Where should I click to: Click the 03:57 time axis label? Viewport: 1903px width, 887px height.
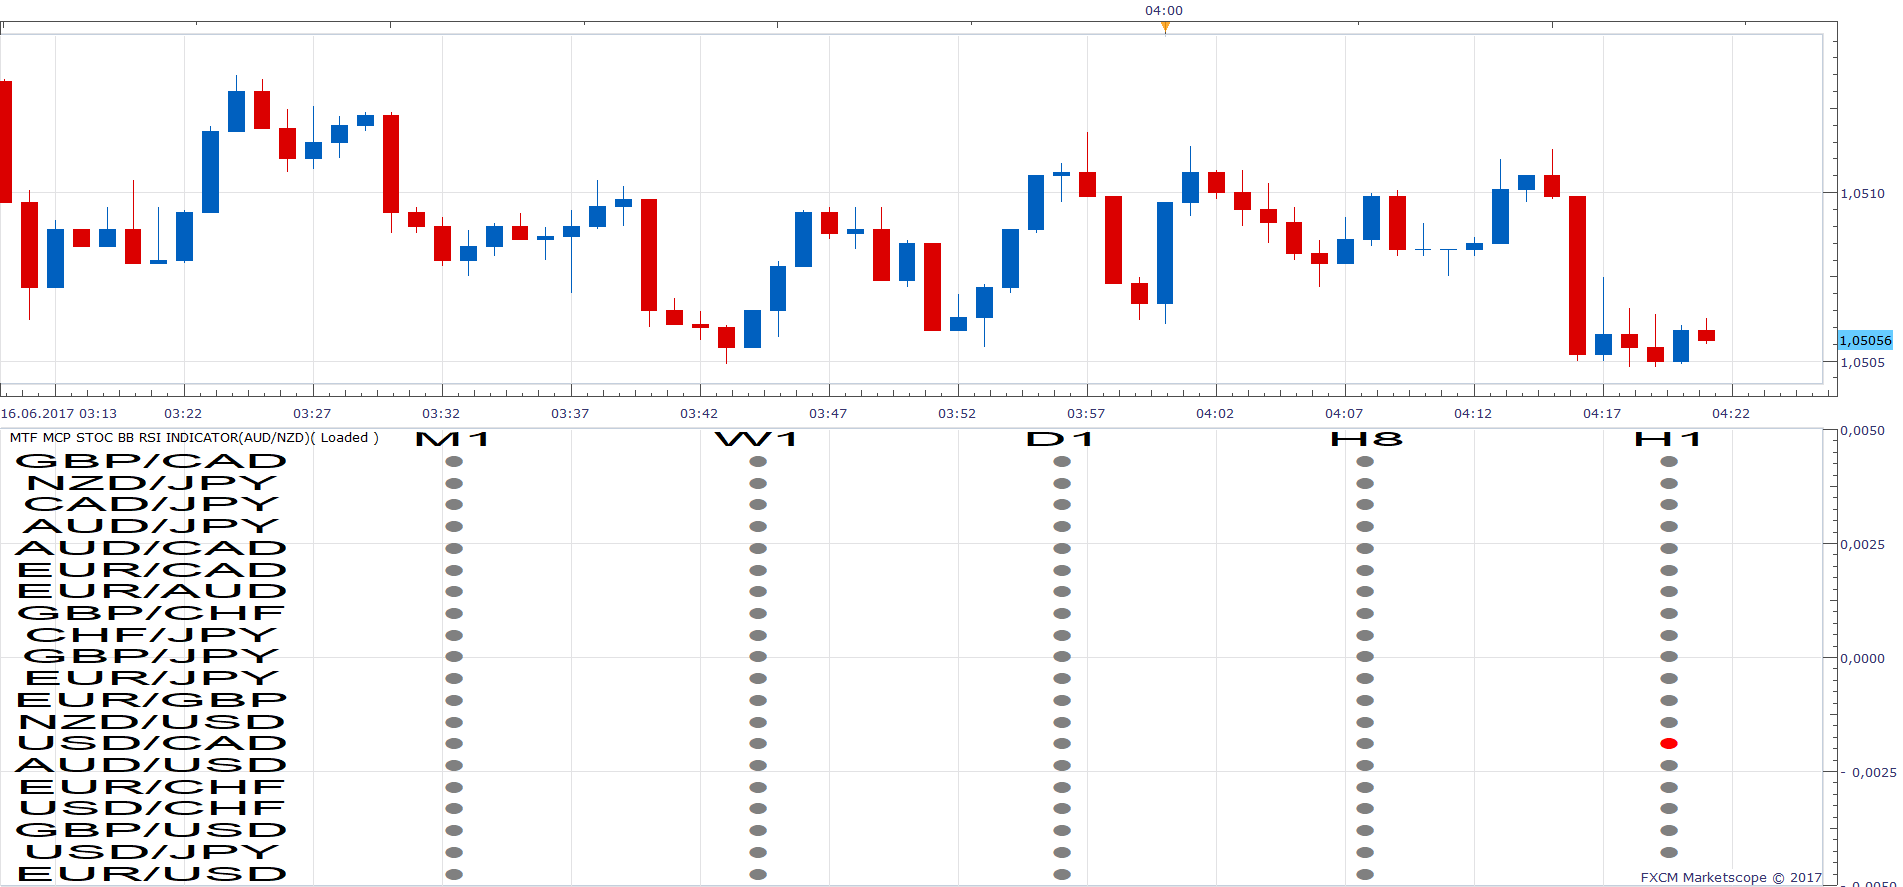[1086, 413]
